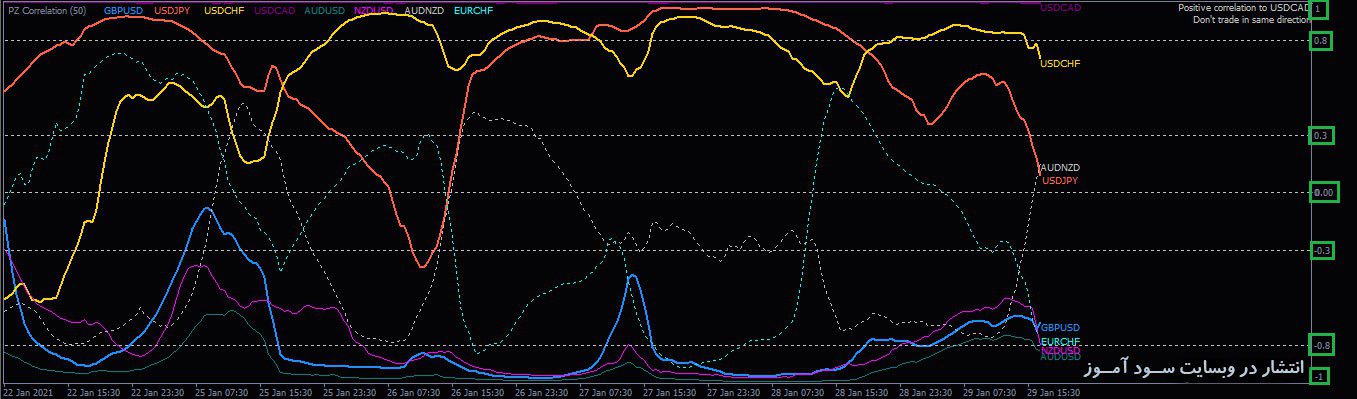This screenshot has height=399, width=1357.
Task: Click the 27 Jan 07:30 time axis label
Action: click(605, 393)
